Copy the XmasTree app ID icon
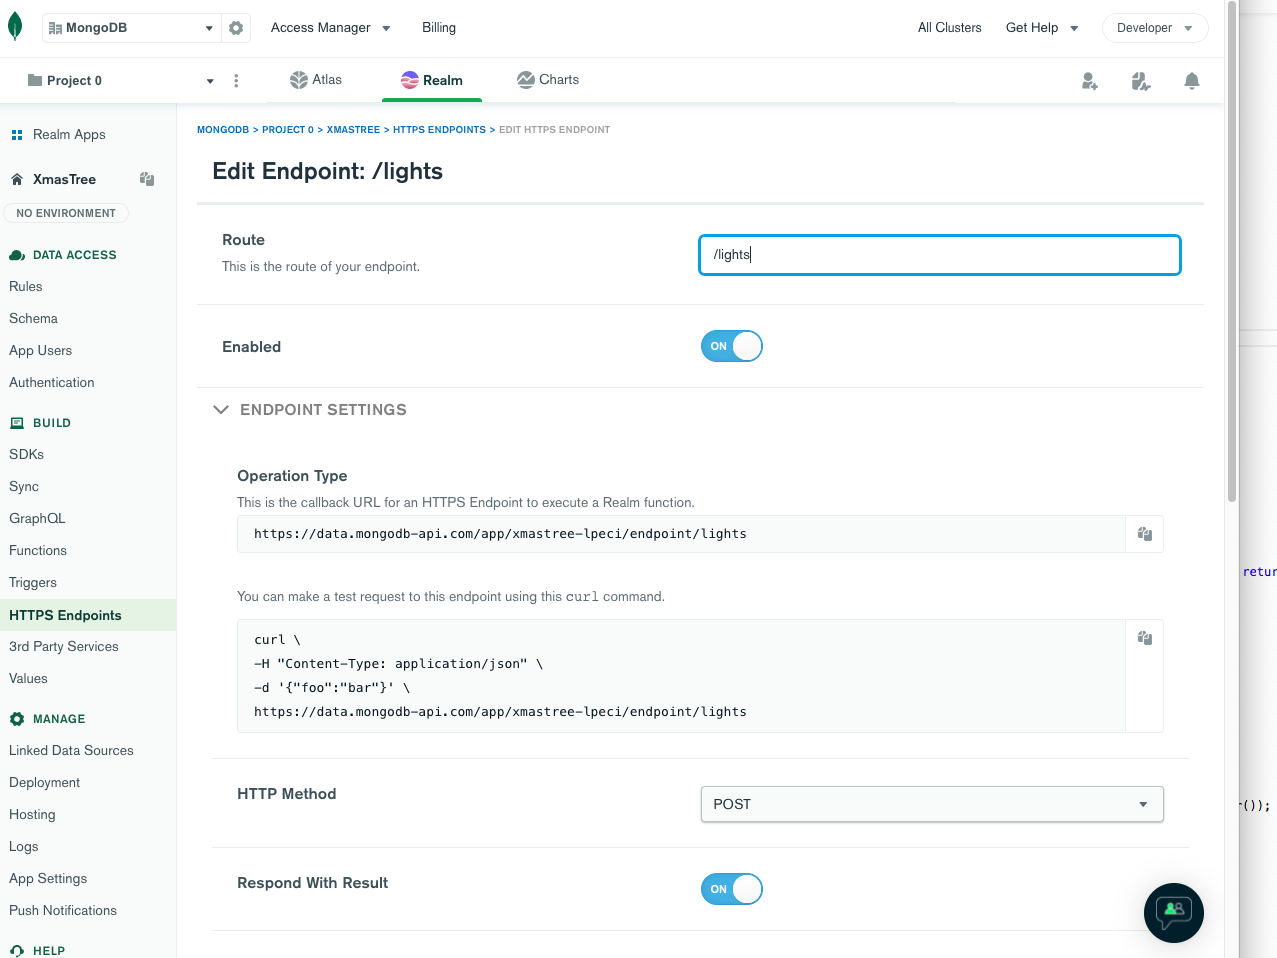This screenshot has width=1277, height=958. (147, 179)
